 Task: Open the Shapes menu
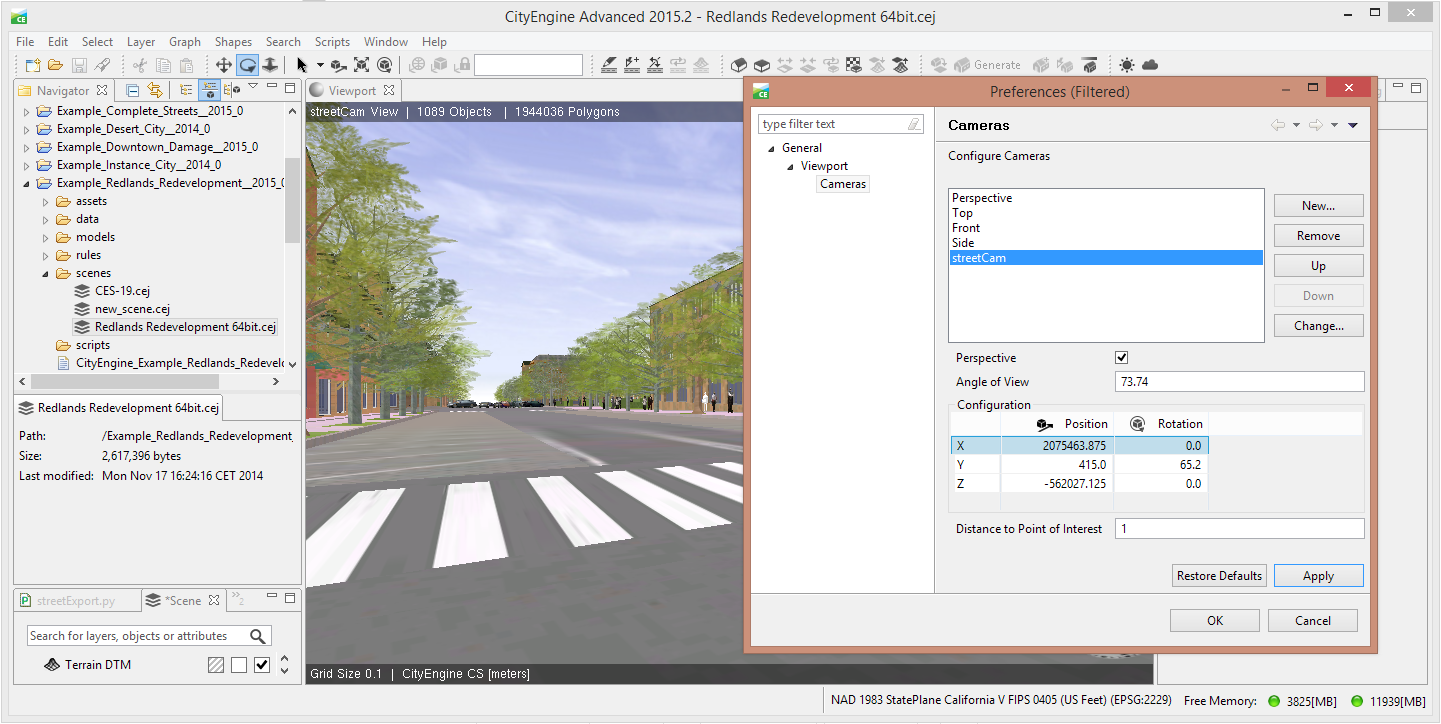[233, 42]
